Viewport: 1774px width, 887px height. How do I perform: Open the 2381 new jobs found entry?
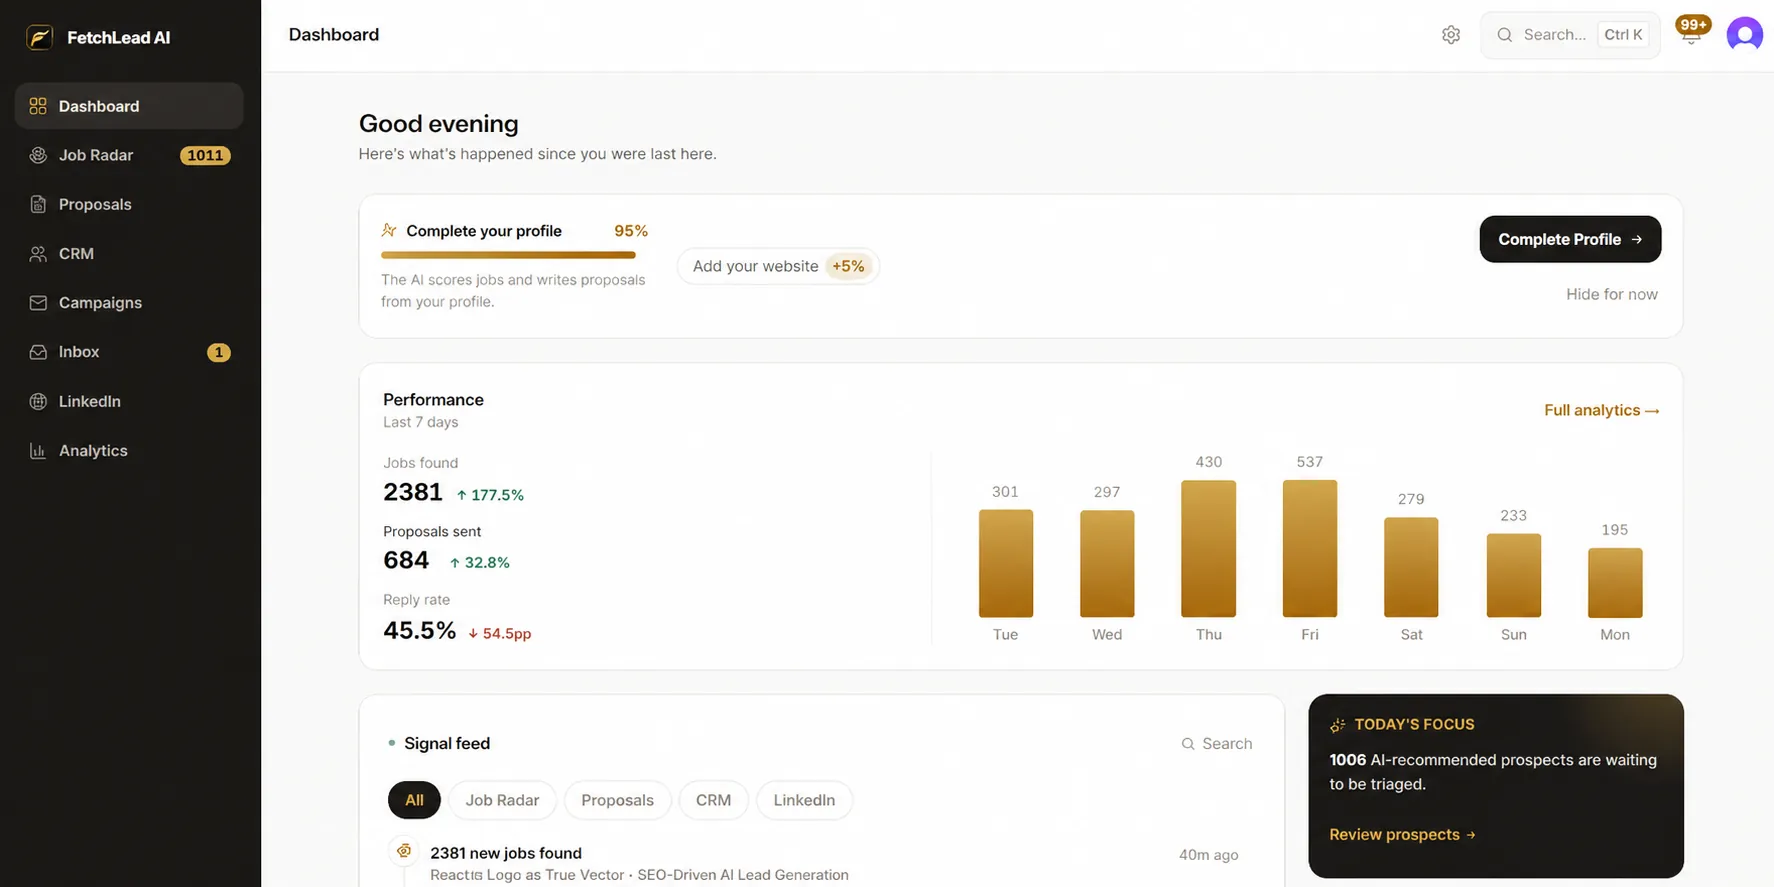tap(820, 862)
